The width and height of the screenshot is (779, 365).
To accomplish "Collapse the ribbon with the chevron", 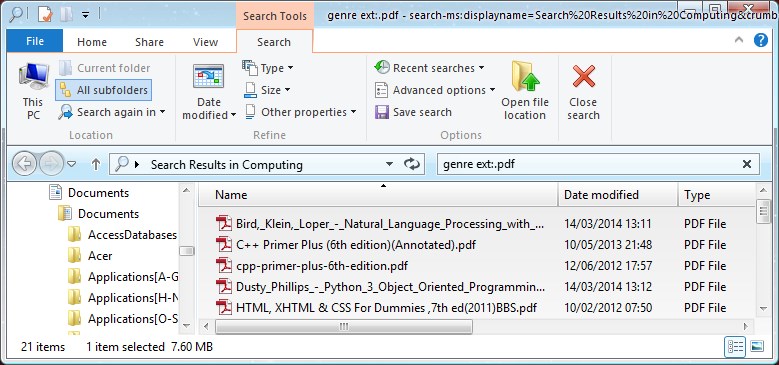I will click(x=739, y=41).
